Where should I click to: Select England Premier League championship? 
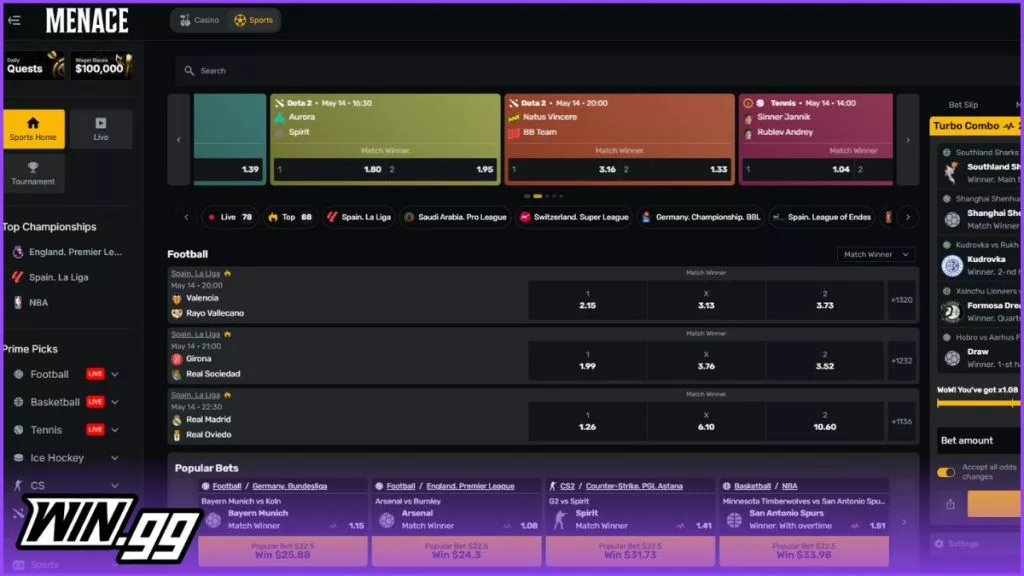pos(68,252)
